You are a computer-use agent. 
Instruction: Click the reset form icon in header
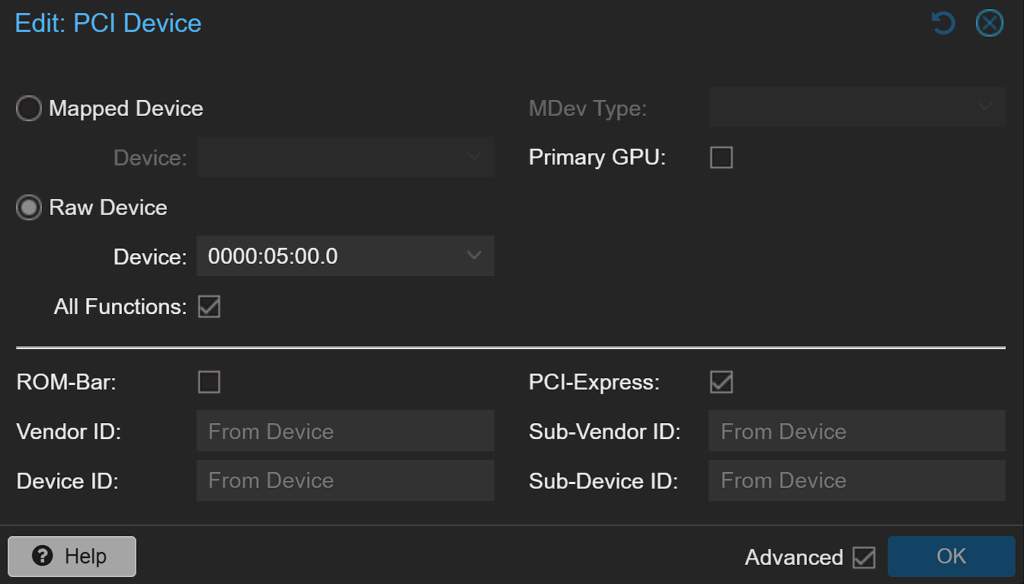tap(943, 23)
